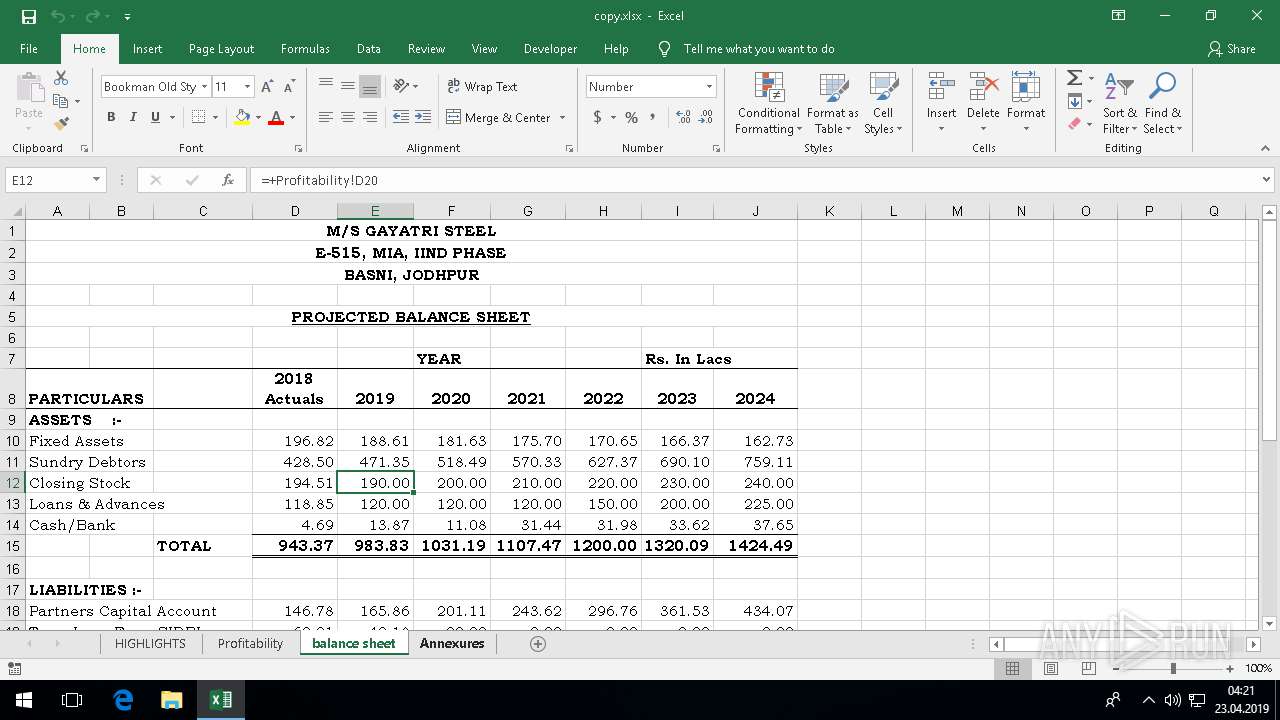
Task: Expand the Name Box dropdown
Action: tap(96, 180)
